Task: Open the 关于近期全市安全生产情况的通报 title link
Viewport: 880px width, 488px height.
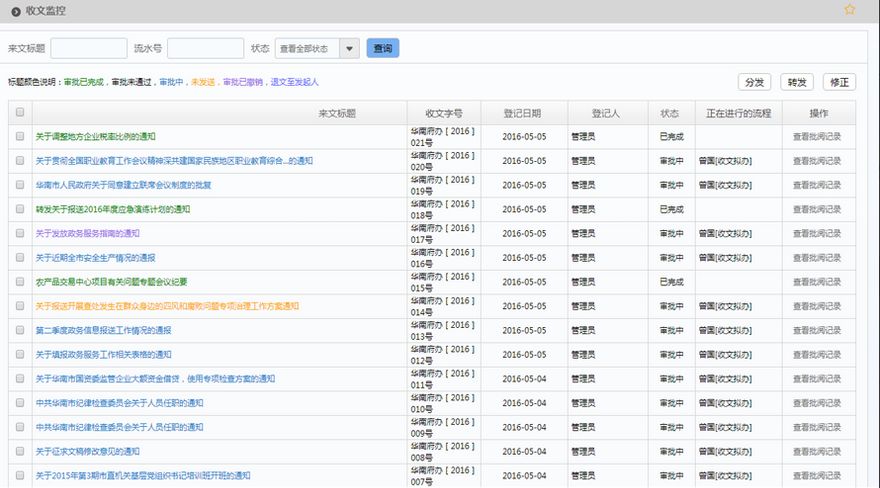Action: click(x=95, y=258)
